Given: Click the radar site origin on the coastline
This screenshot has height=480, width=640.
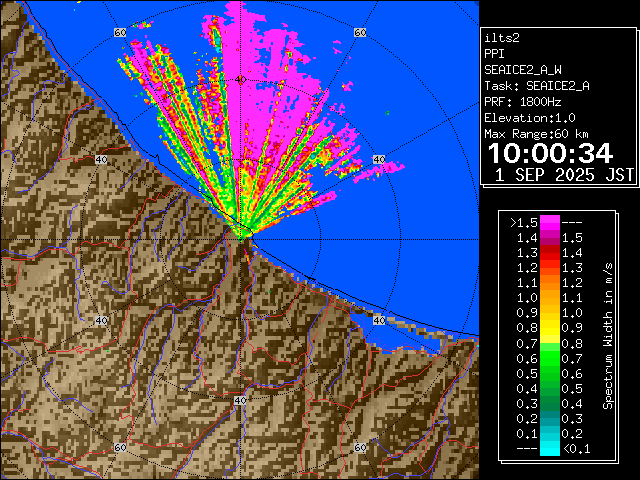Looking at the screenshot, I should 241,233.
